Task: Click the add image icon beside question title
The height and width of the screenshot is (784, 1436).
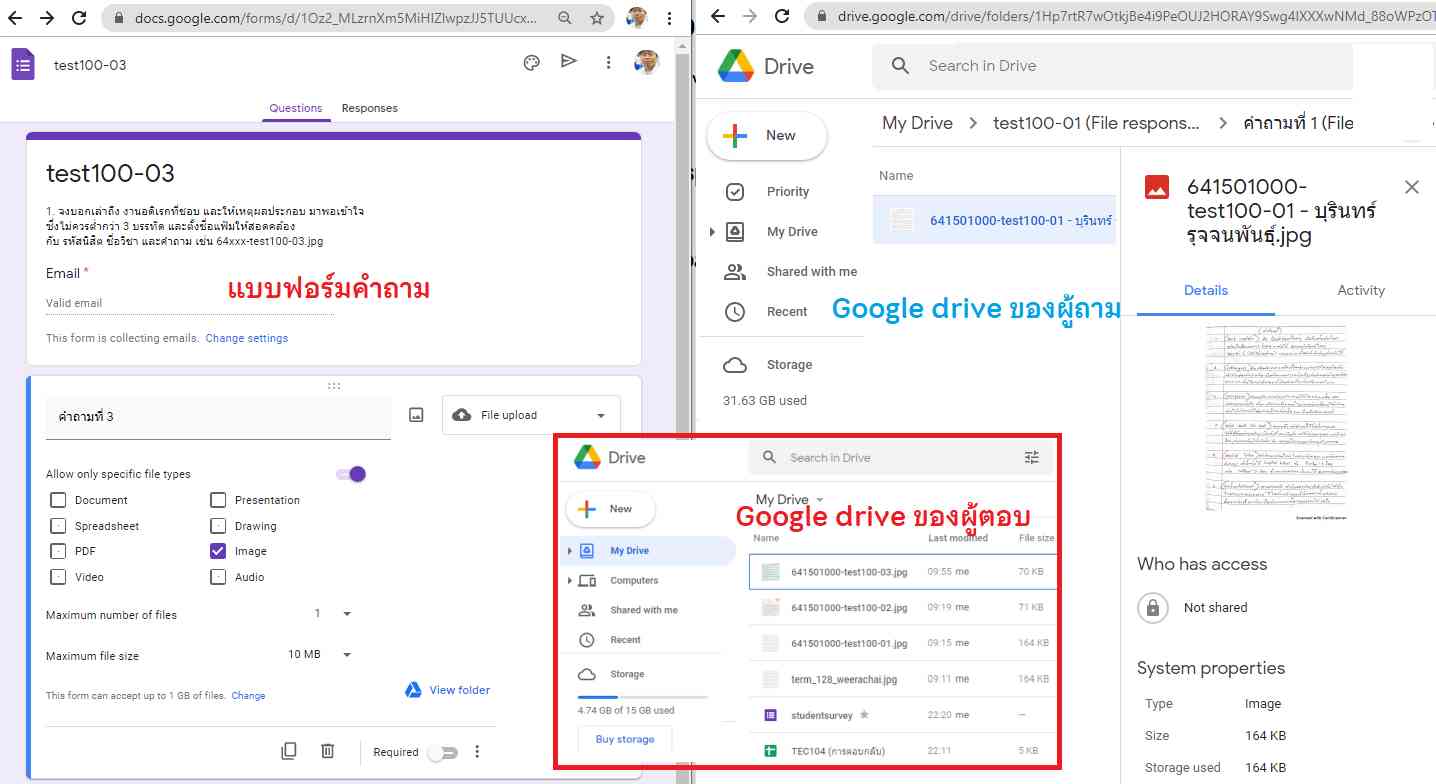Action: [x=417, y=415]
